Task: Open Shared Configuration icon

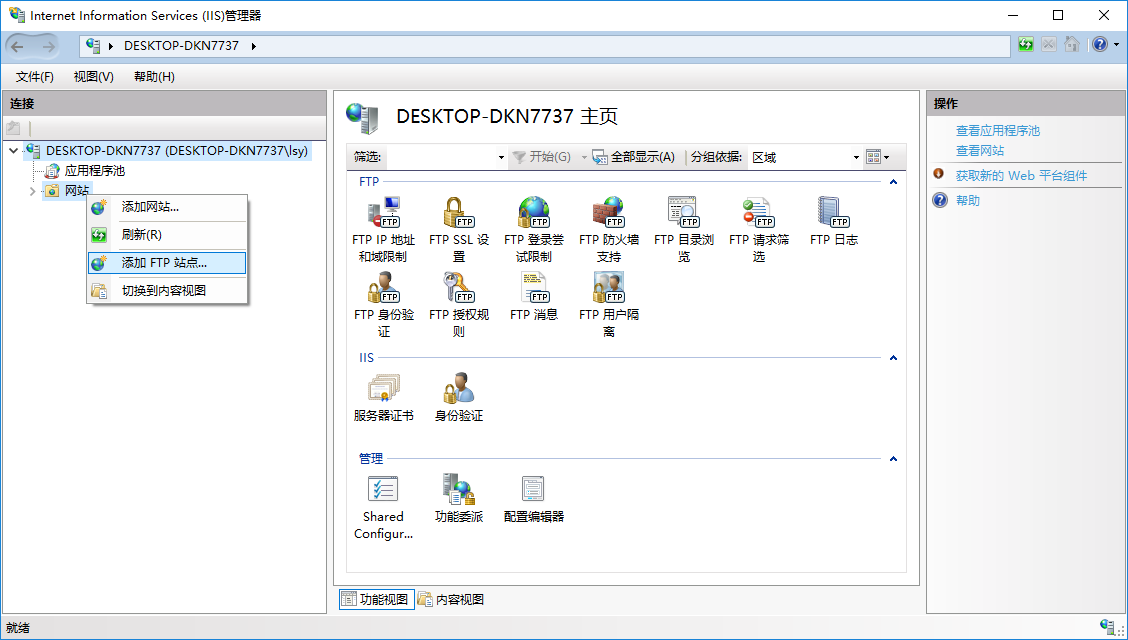Action: click(383, 507)
